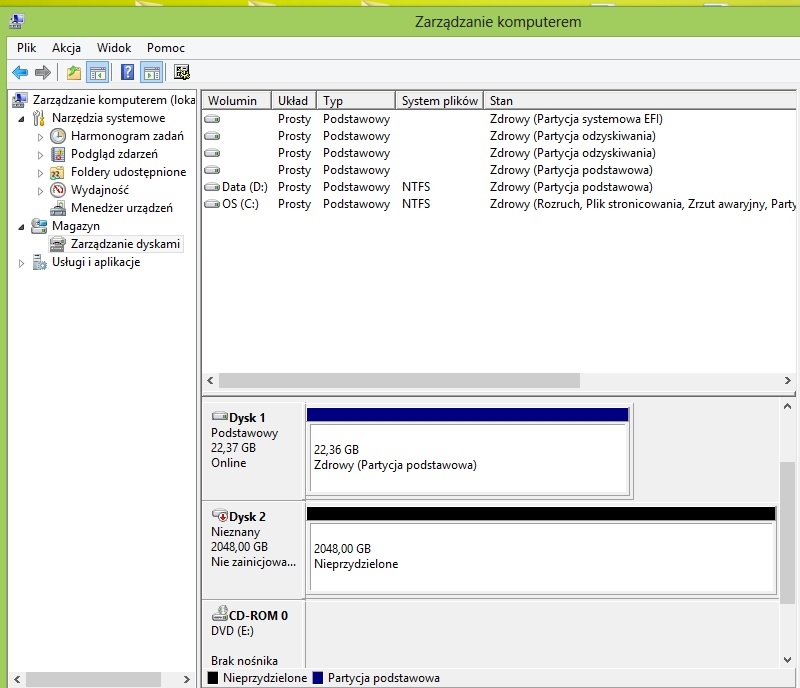Click the Forward arrow toolbar icon
The width and height of the screenshot is (800, 688).
pos(43,72)
